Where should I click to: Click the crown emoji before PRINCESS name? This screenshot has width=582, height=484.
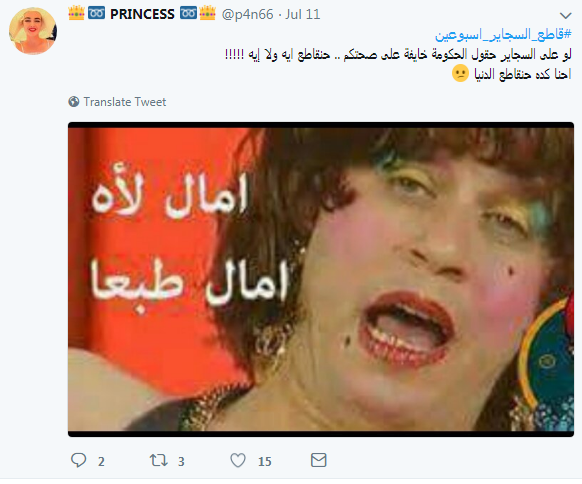click(x=76, y=13)
